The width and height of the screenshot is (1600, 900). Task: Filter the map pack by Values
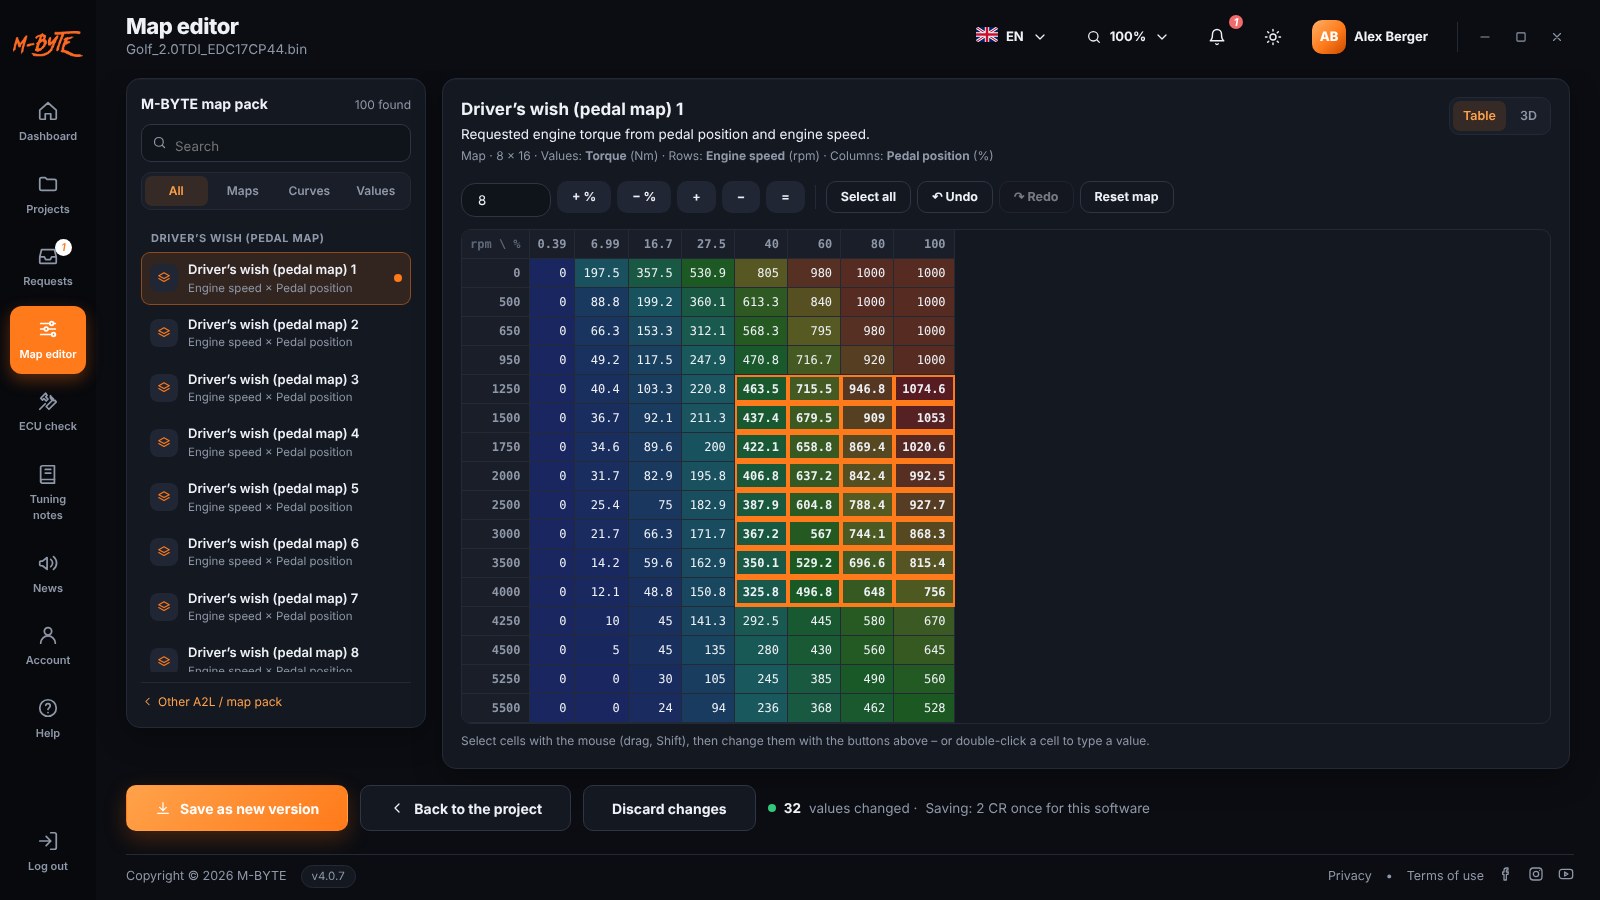pos(376,191)
